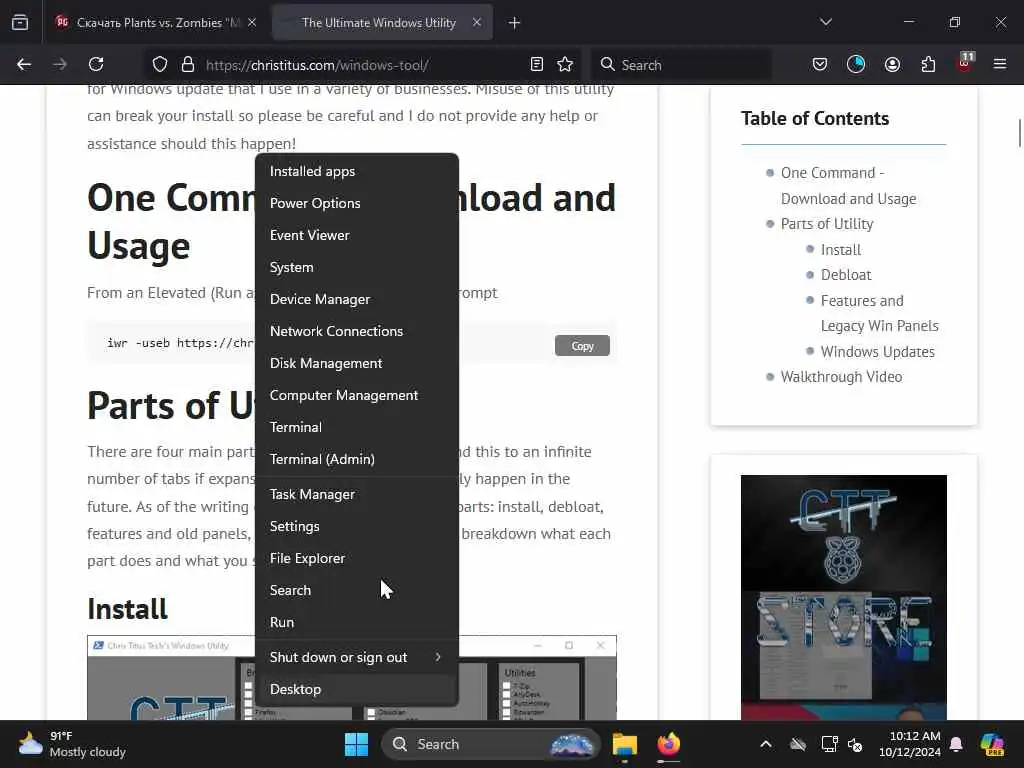Go to Debloat in table of contents
The width and height of the screenshot is (1024, 768).
point(846,275)
